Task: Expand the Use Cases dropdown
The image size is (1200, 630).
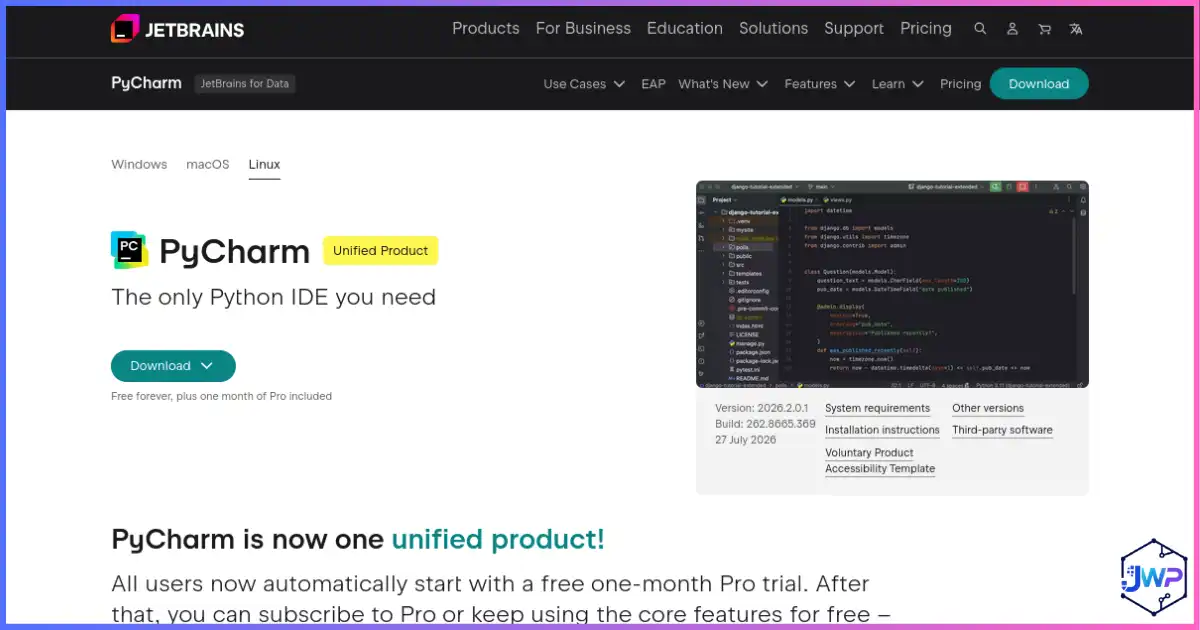Action: click(x=584, y=84)
